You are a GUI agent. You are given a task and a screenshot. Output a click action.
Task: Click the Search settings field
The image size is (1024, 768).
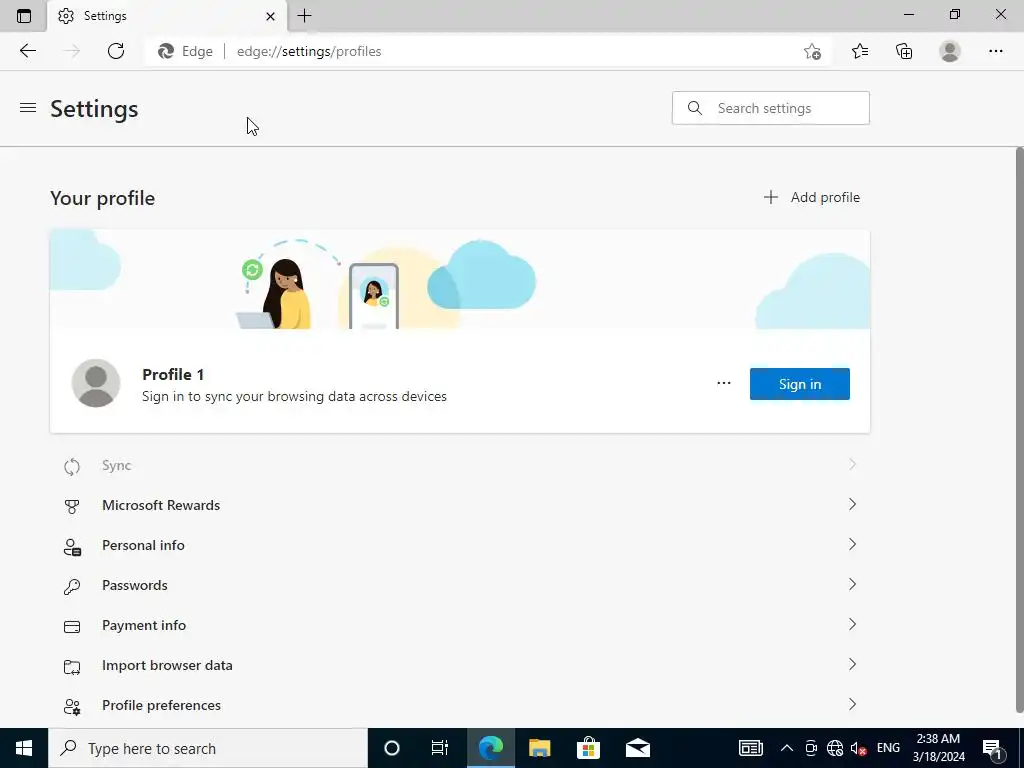(x=771, y=108)
